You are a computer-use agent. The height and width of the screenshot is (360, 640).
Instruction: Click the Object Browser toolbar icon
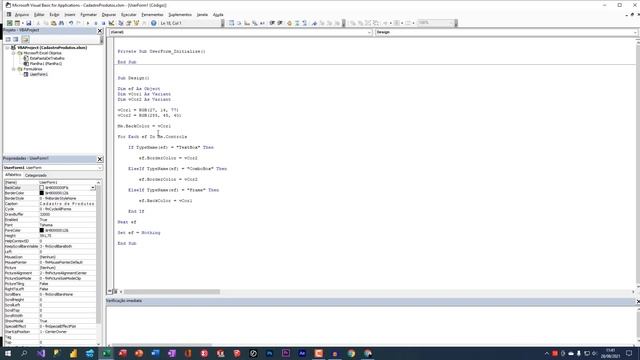pyautogui.click(x=136, y=23)
